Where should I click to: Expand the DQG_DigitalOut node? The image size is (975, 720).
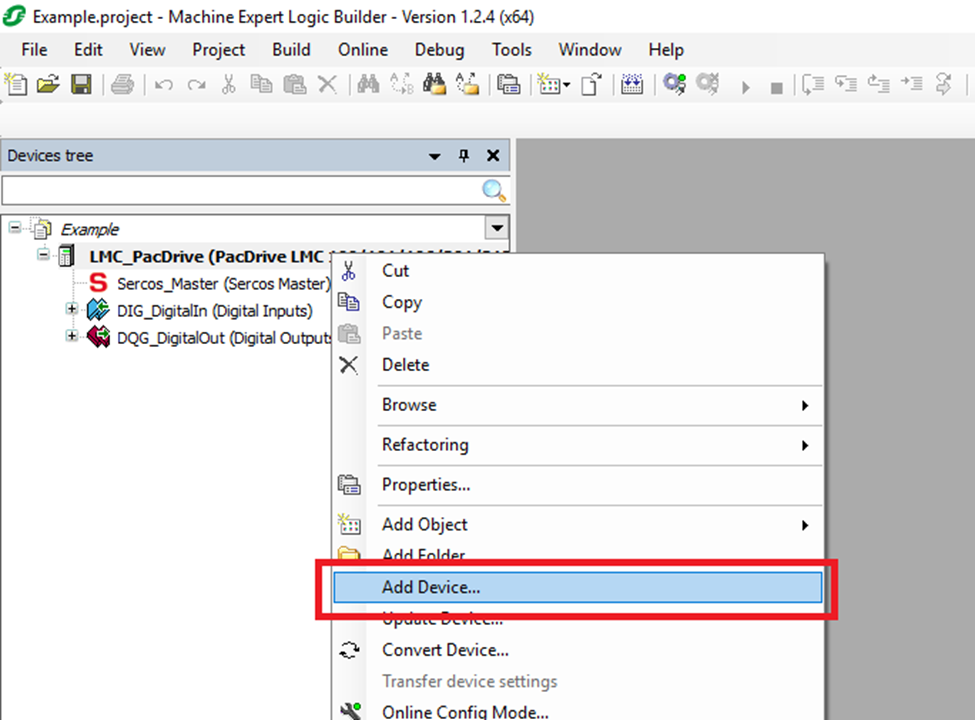[x=72, y=337]
